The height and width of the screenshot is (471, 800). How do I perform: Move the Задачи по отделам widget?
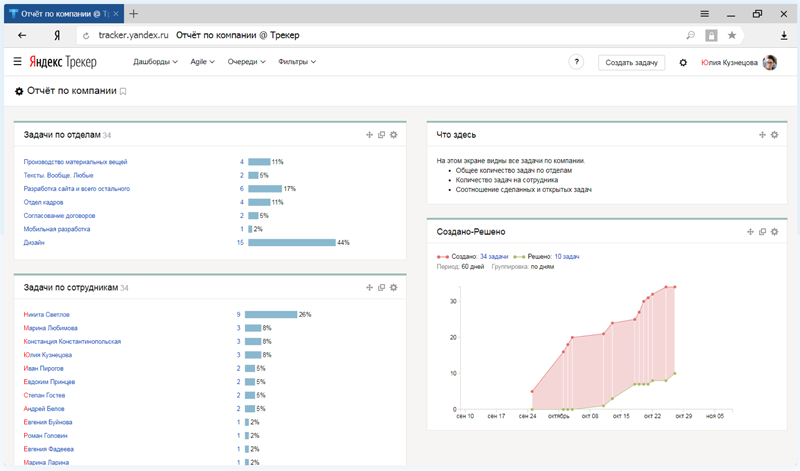pos(369,135)
